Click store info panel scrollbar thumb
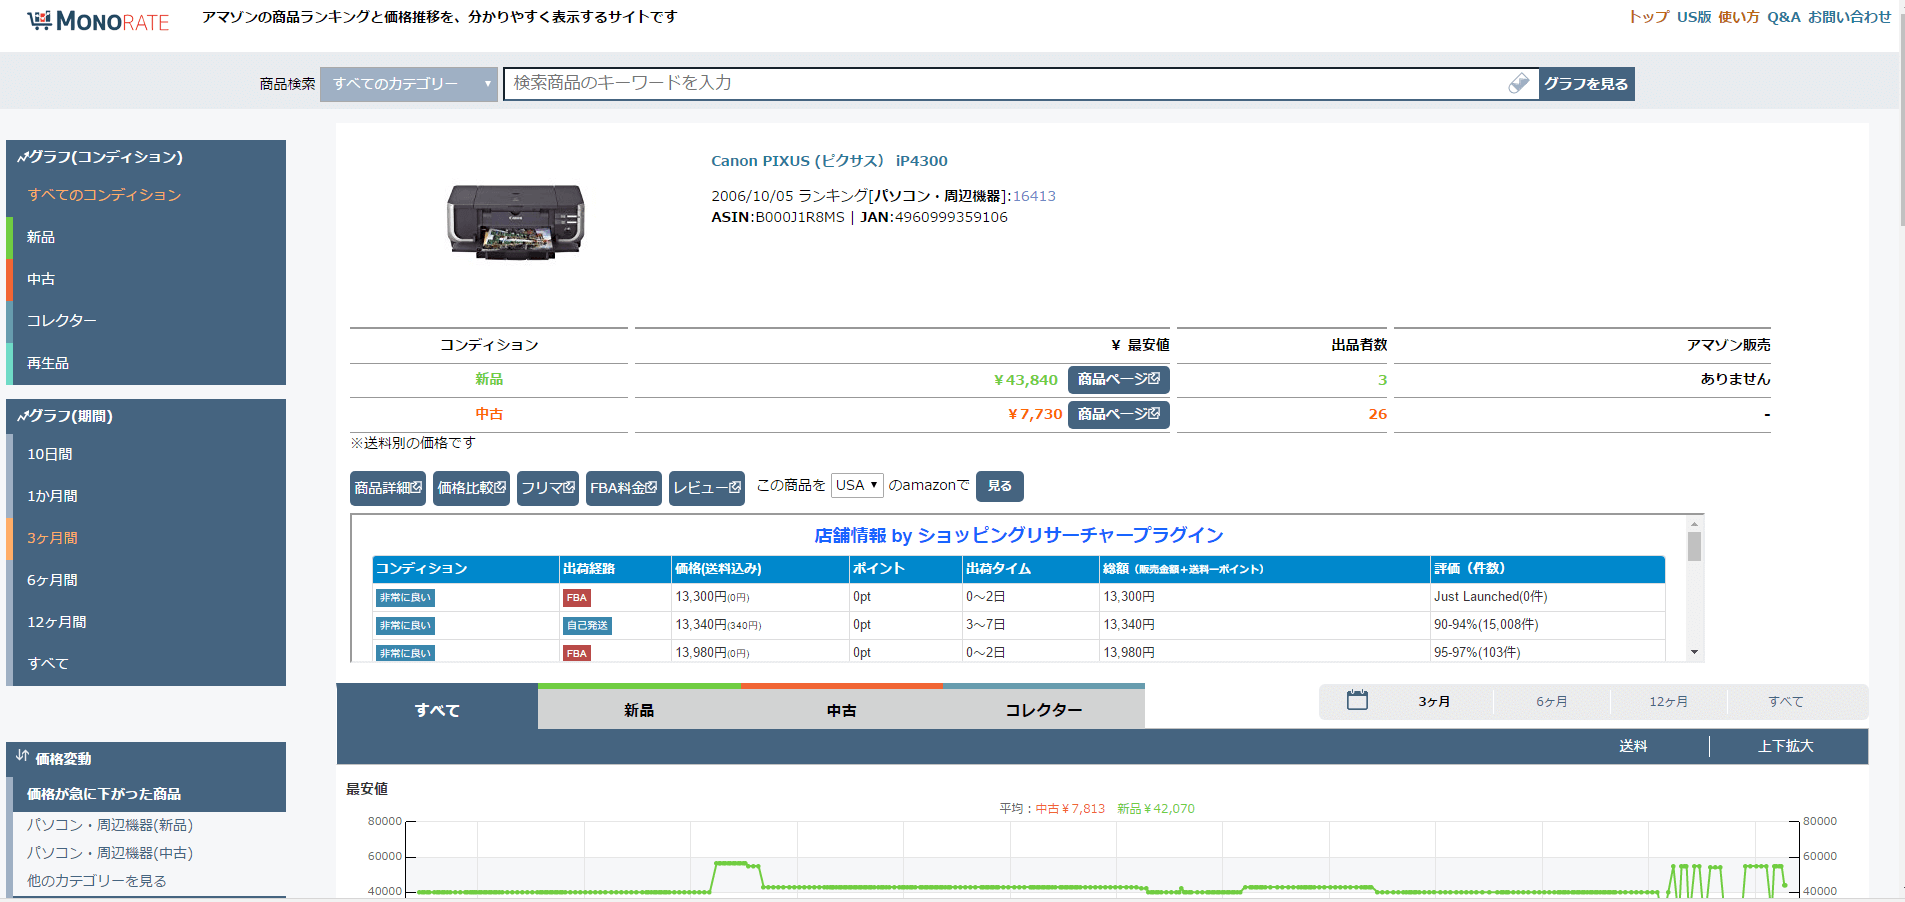Screen dimensions: 1905x902 pos(1694,546)
